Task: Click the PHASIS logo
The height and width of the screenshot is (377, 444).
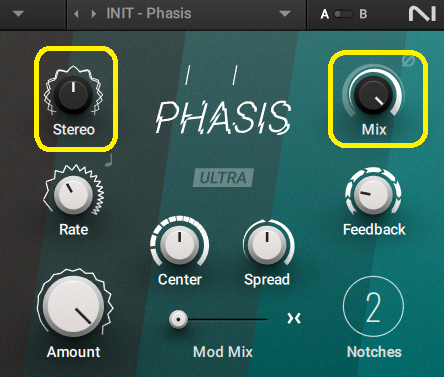Action: [223, 117]
